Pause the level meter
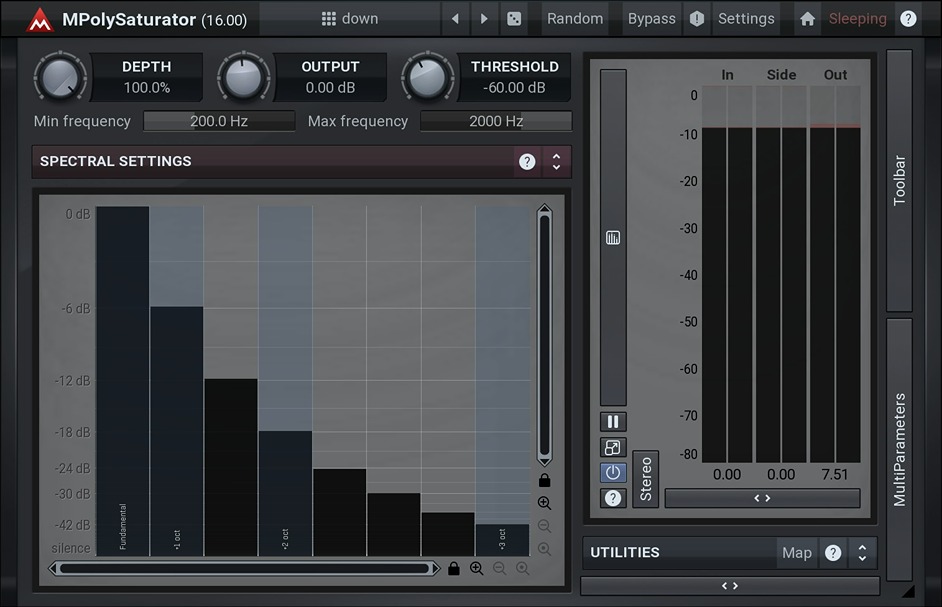 tap(613, 421)
